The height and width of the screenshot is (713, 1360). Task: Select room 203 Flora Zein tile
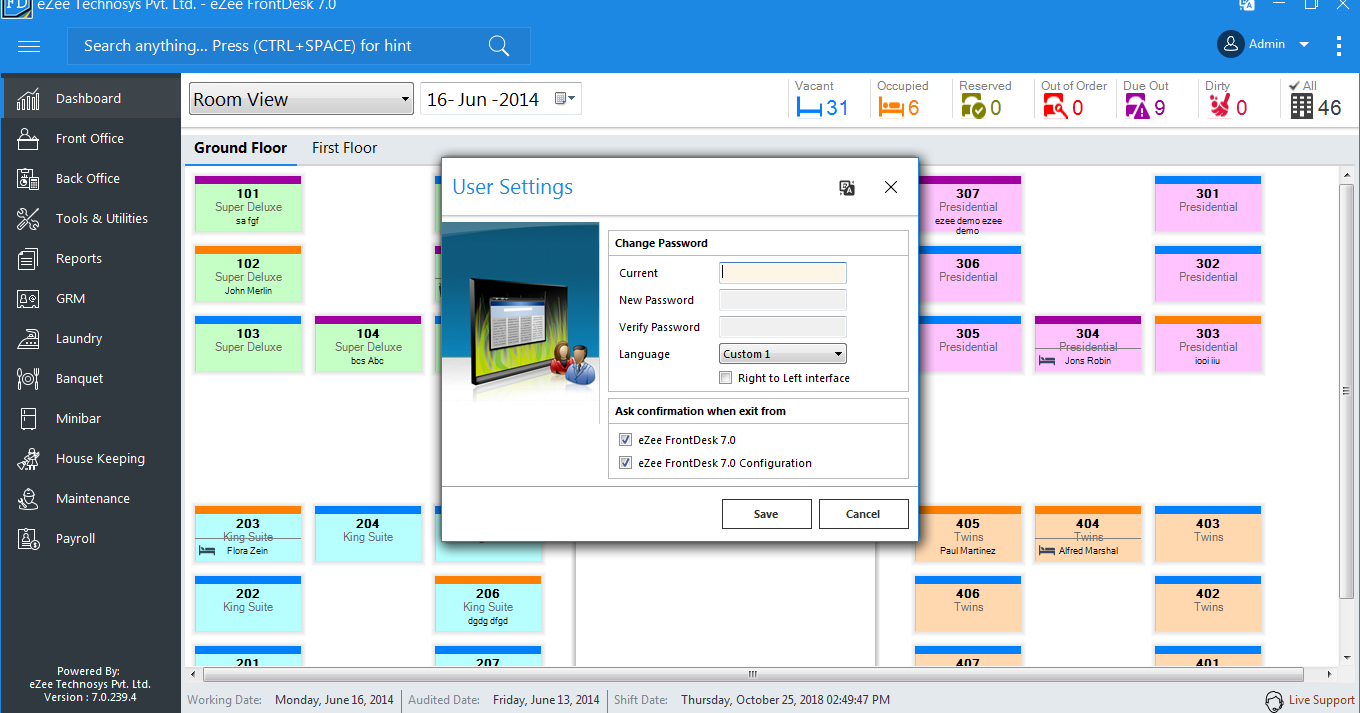tap(248, 534)
